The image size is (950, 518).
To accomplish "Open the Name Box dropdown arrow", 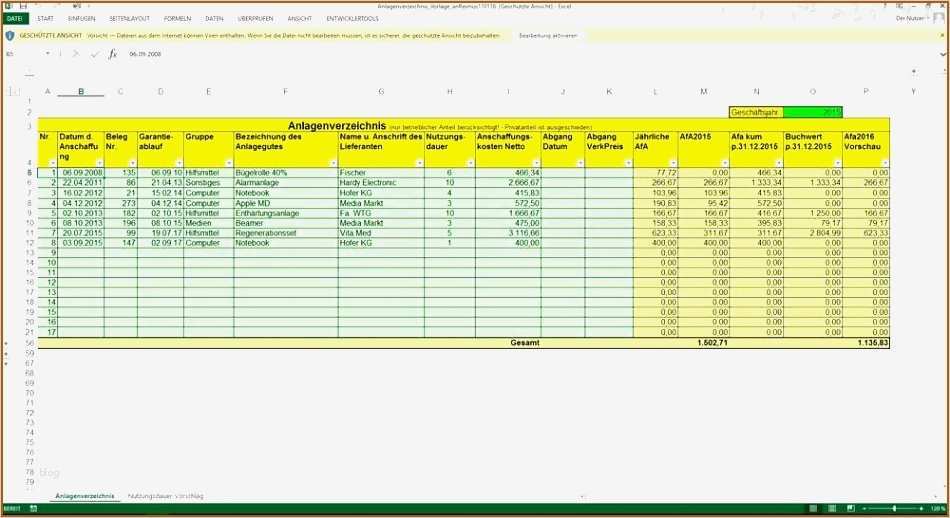I will (47, 54).
